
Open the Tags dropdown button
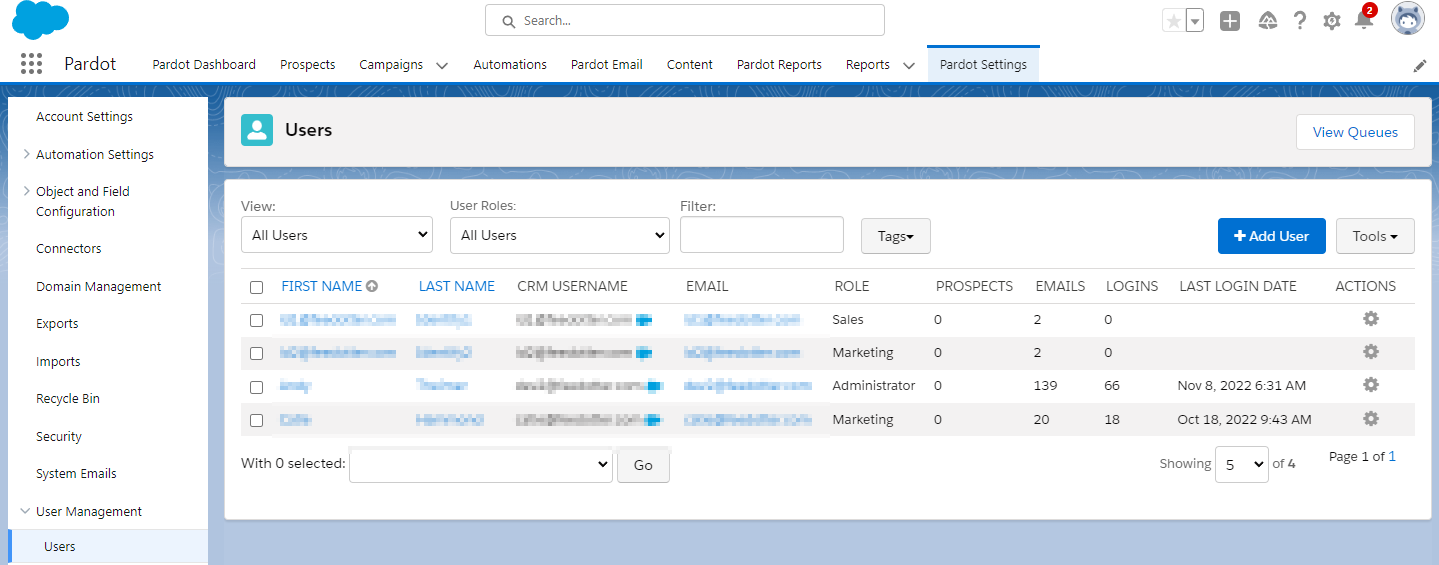tap(896, 236)
